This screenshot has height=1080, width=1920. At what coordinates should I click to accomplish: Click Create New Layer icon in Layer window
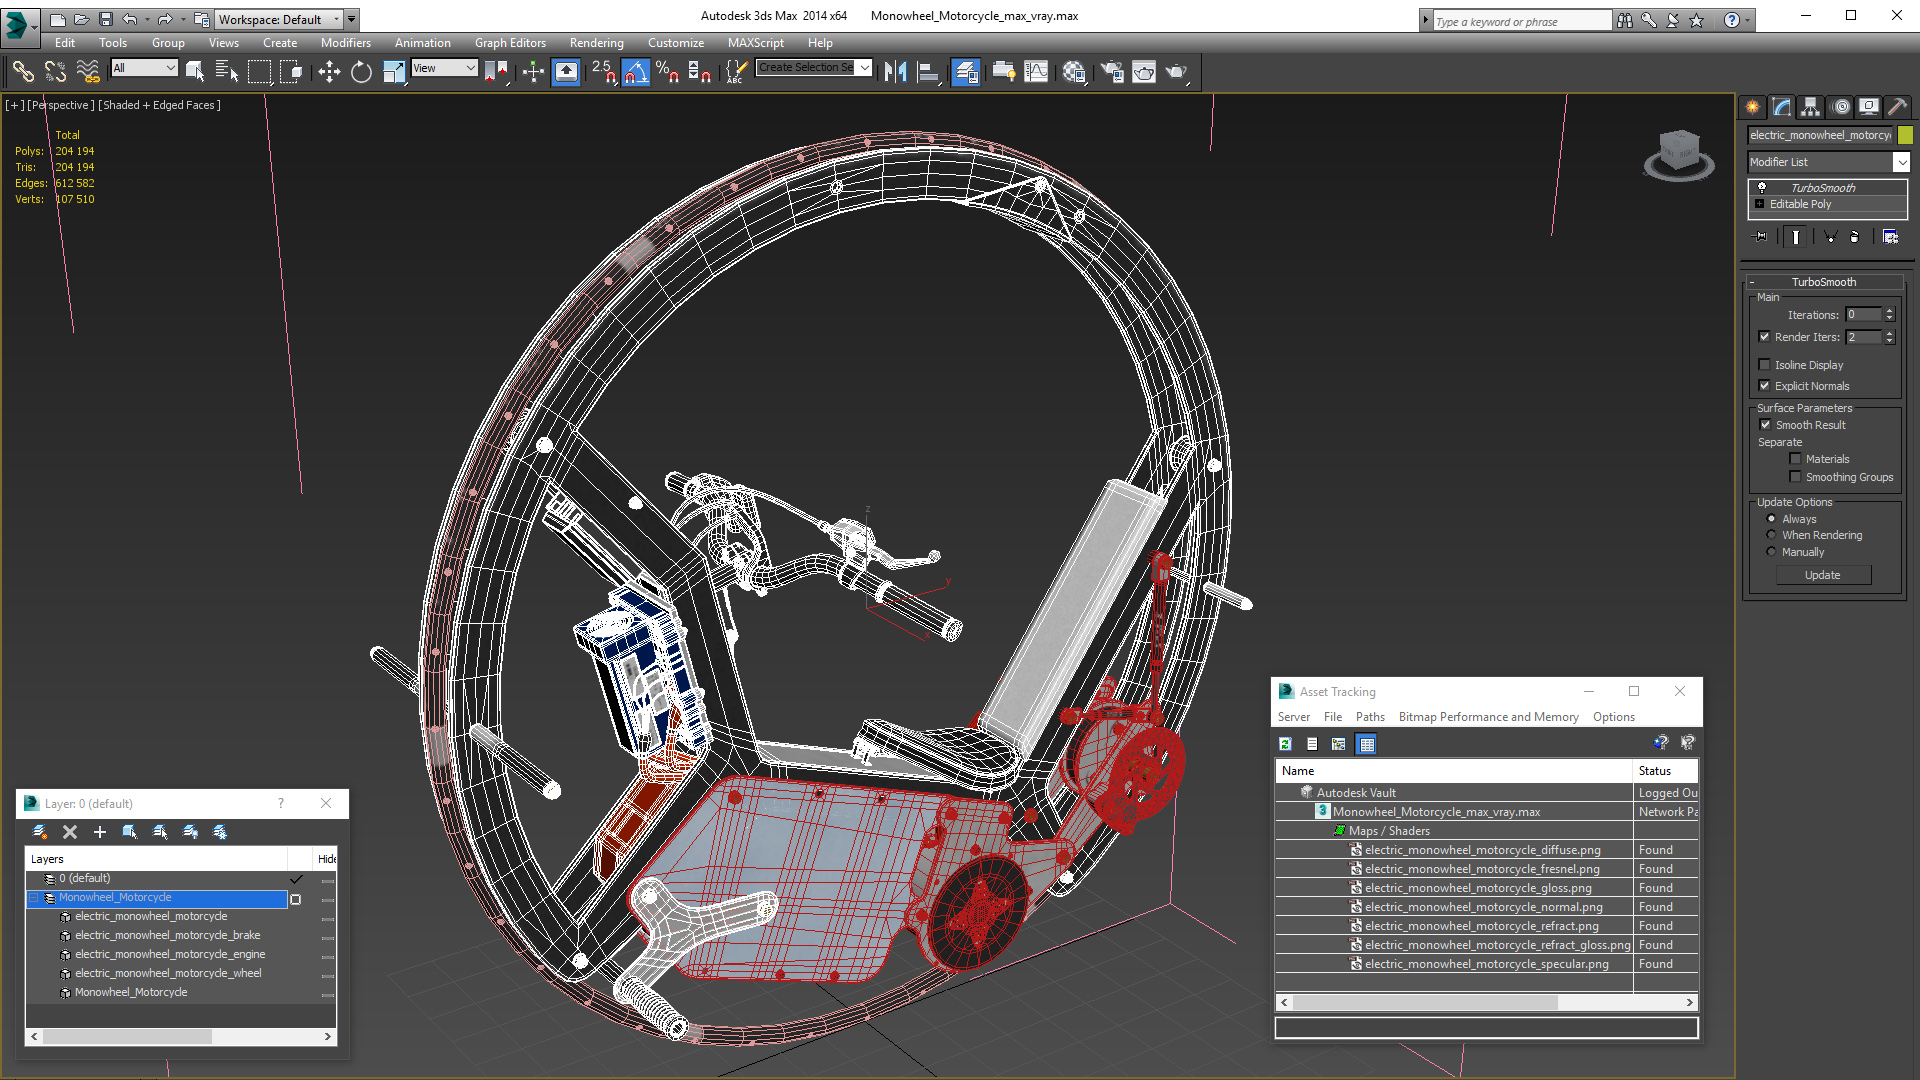click(40, 832)
